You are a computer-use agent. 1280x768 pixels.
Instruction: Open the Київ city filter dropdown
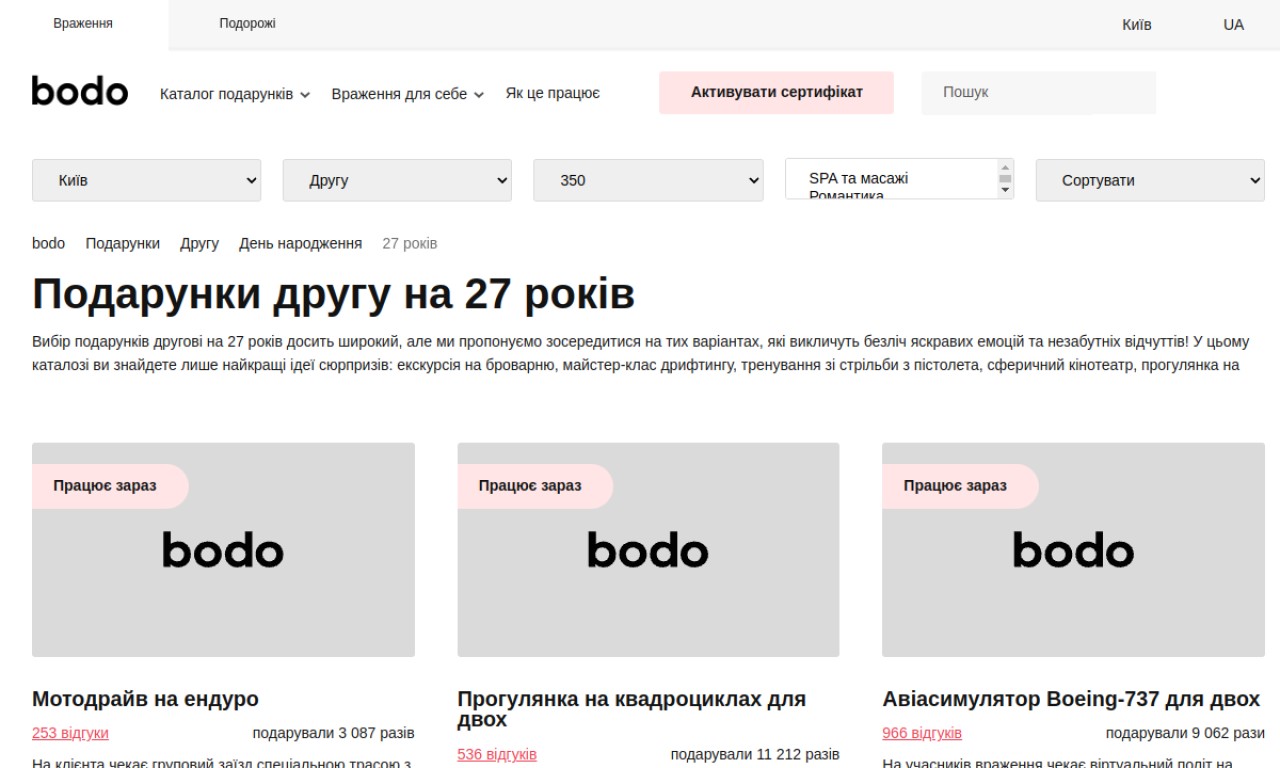point(147,180)
